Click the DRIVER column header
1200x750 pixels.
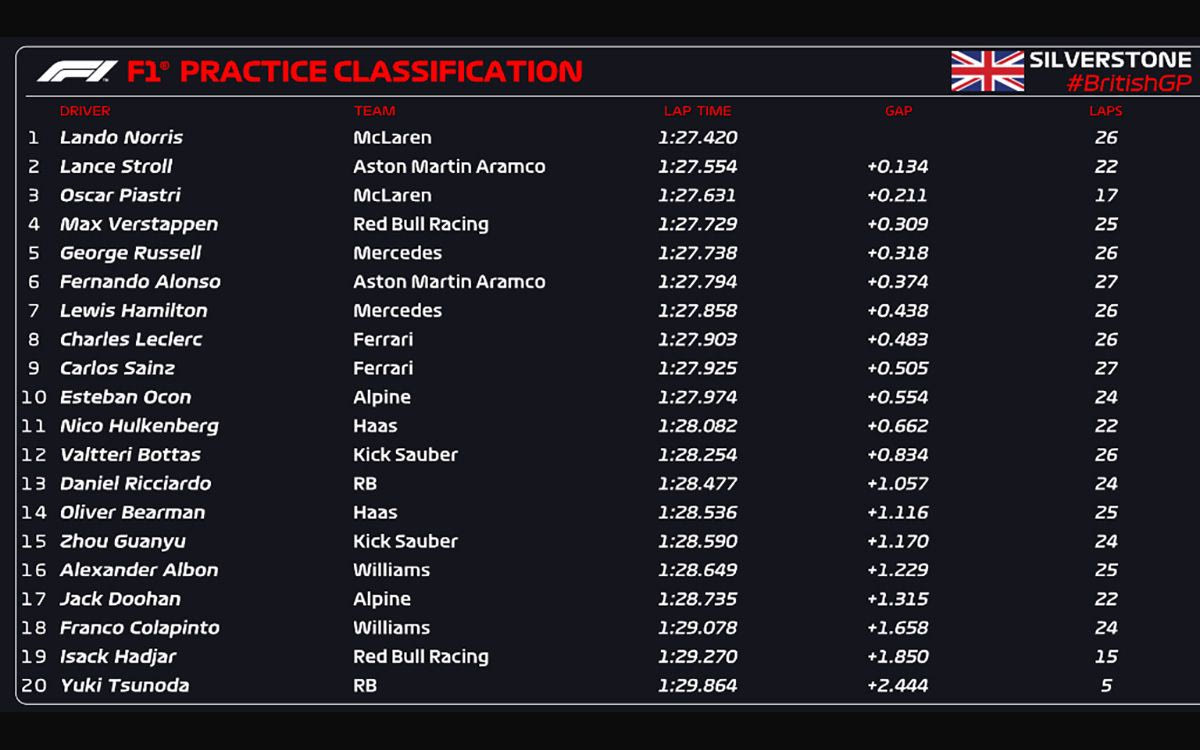(x=85, y=111)
